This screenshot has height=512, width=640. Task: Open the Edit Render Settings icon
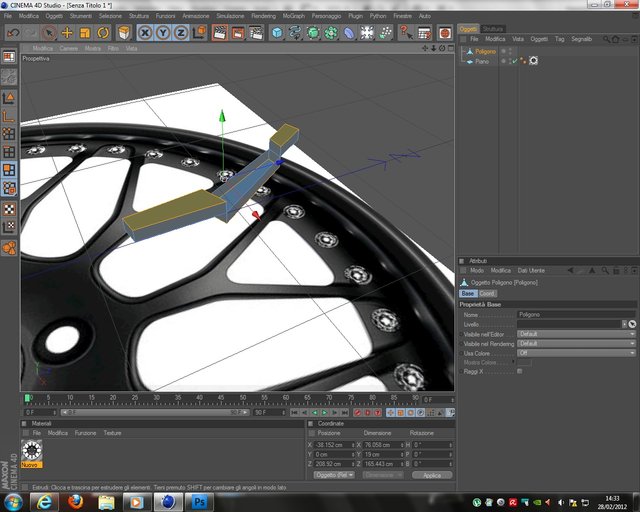[x=256, y=33]
